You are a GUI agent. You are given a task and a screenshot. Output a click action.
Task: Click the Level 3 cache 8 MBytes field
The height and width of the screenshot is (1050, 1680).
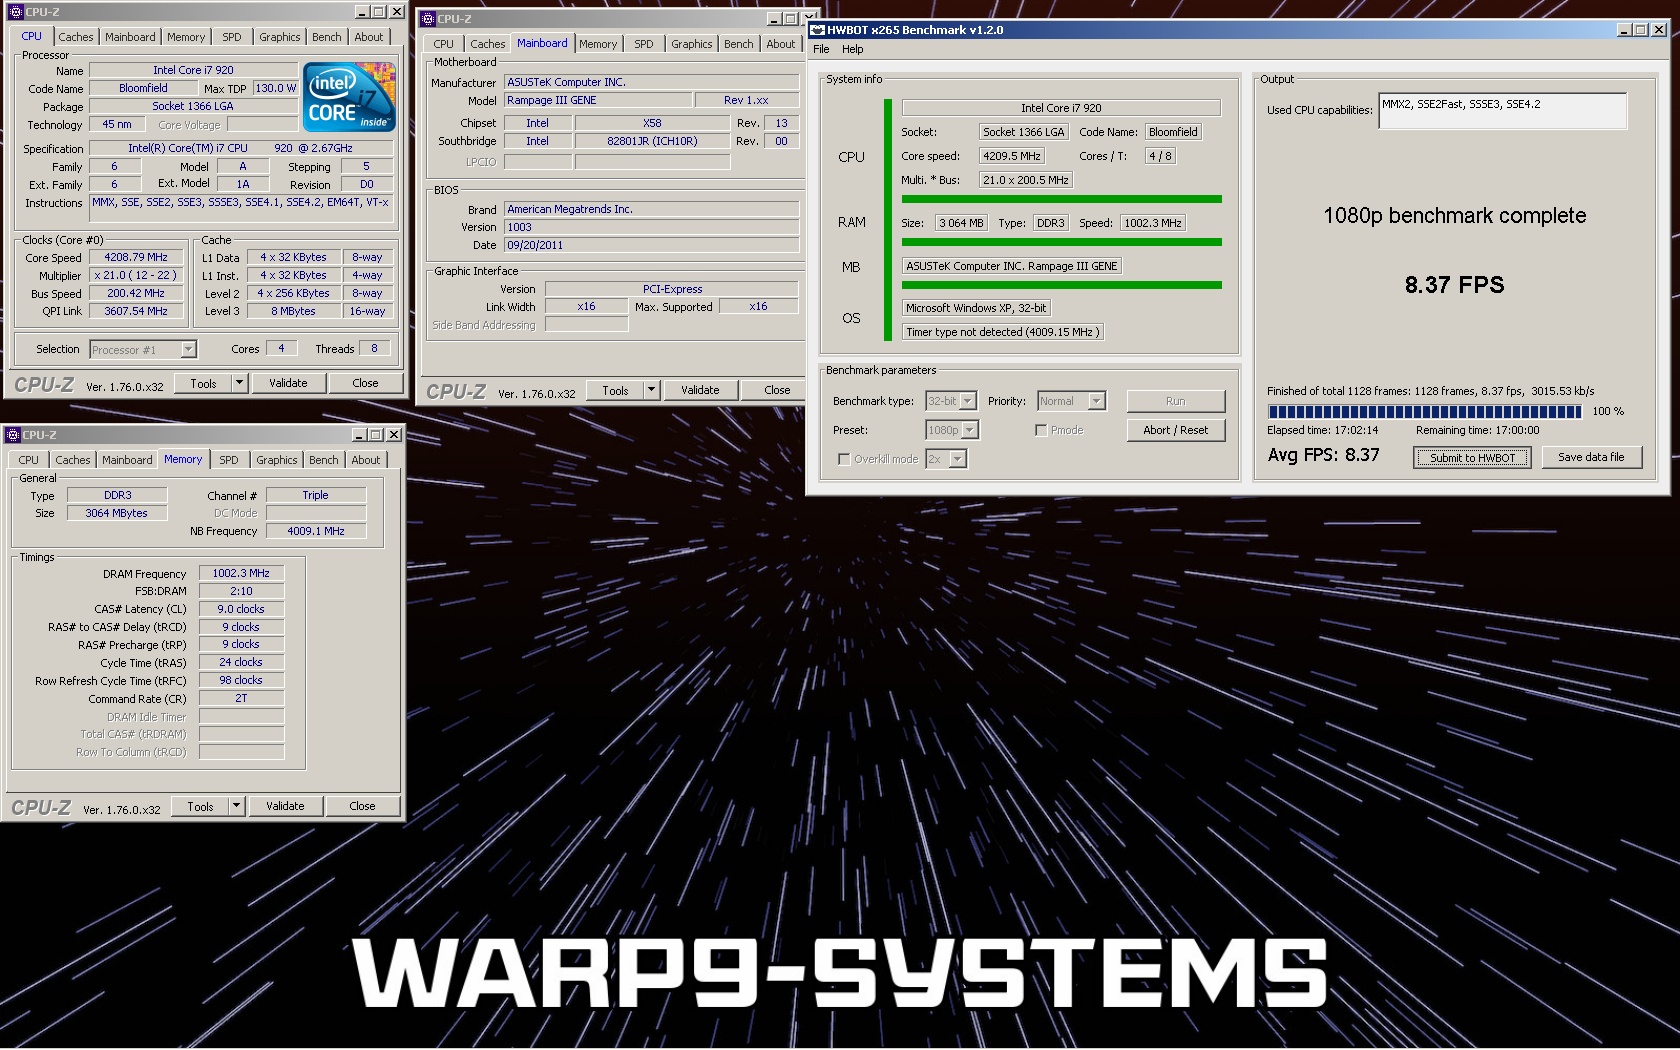click(293, 311)
